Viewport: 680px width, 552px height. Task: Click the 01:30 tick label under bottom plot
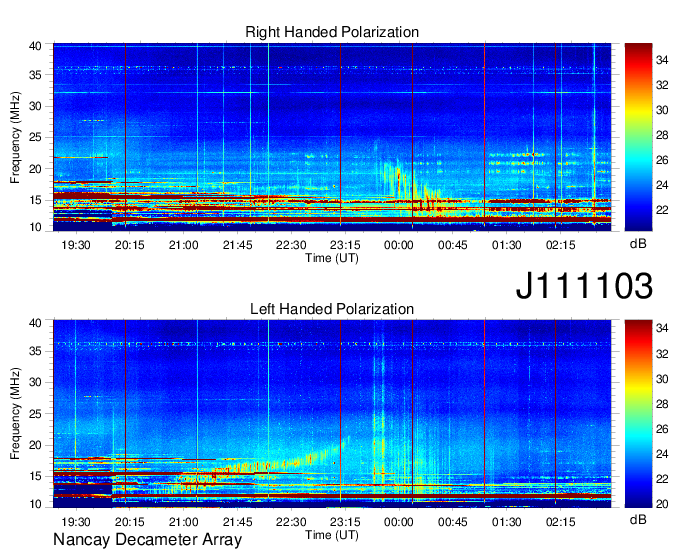[507, 522]
